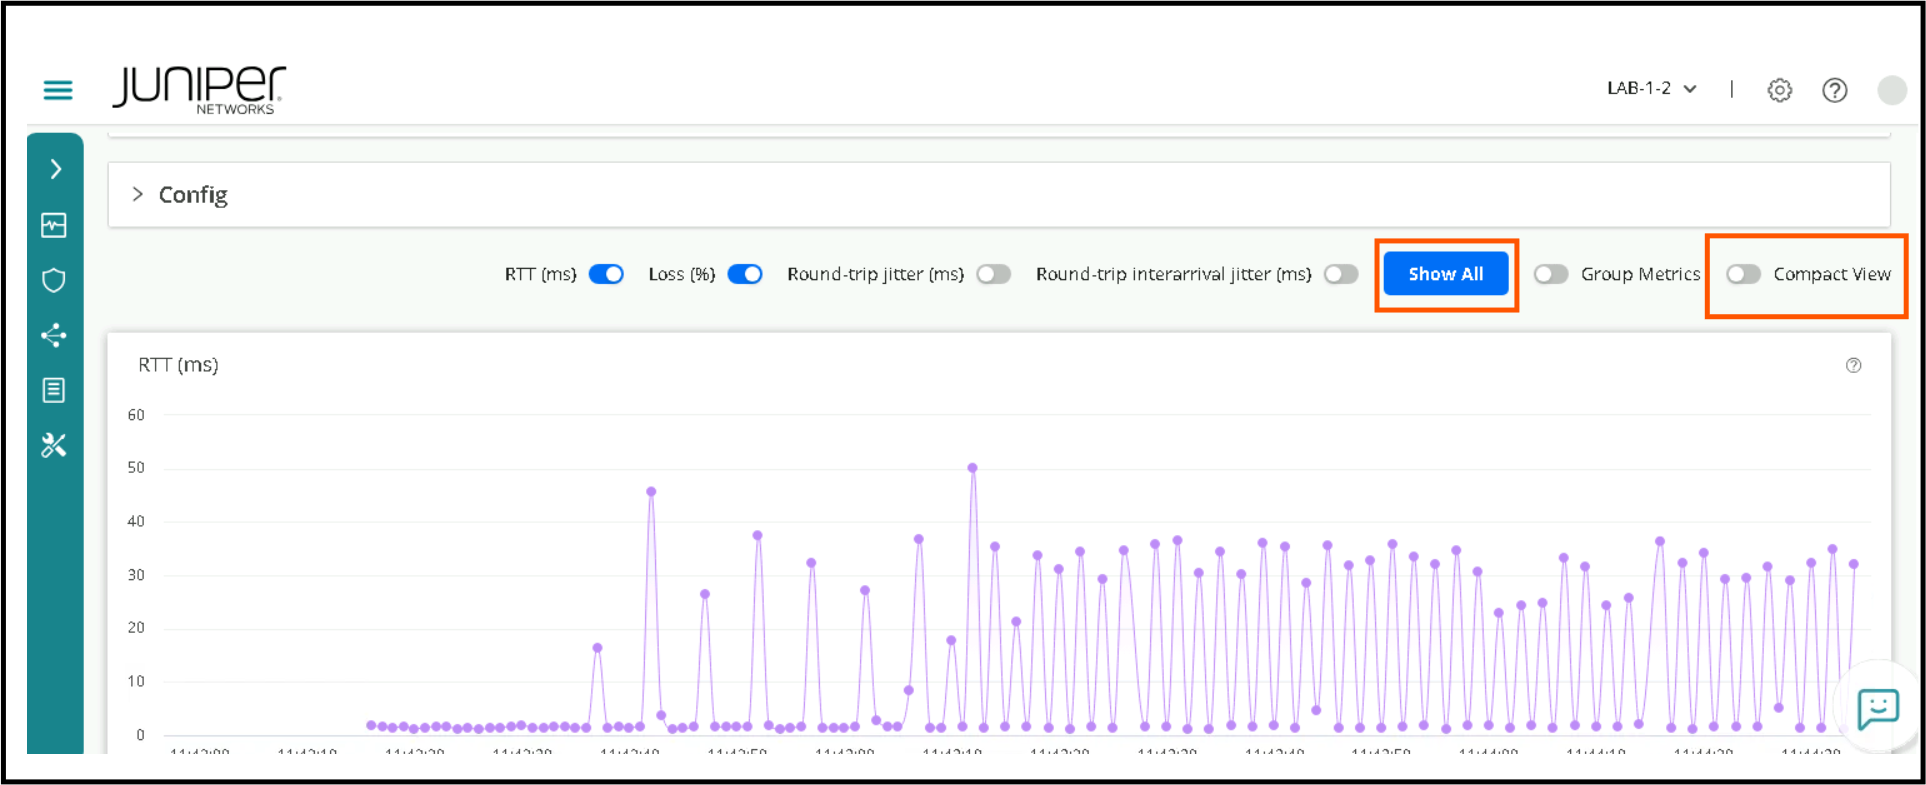Viewport: 1926px width, 785px height.
Task: Turn on Compact View toggle
Action: click(1743, 274)
